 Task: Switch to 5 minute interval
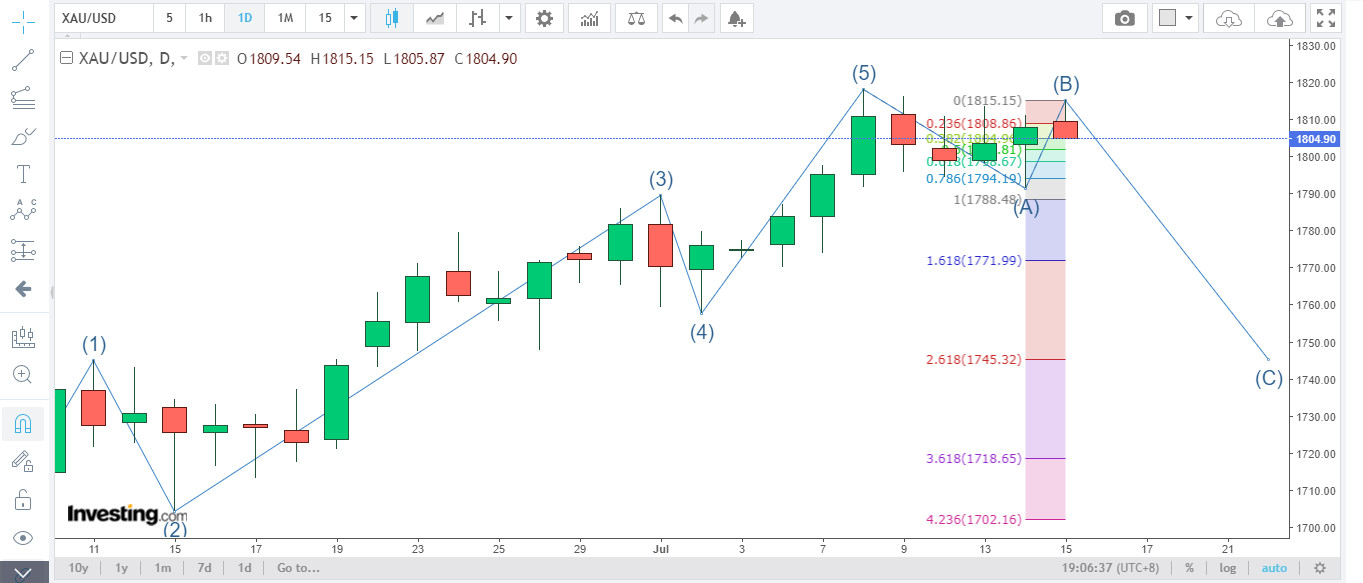tap(169, 18)
